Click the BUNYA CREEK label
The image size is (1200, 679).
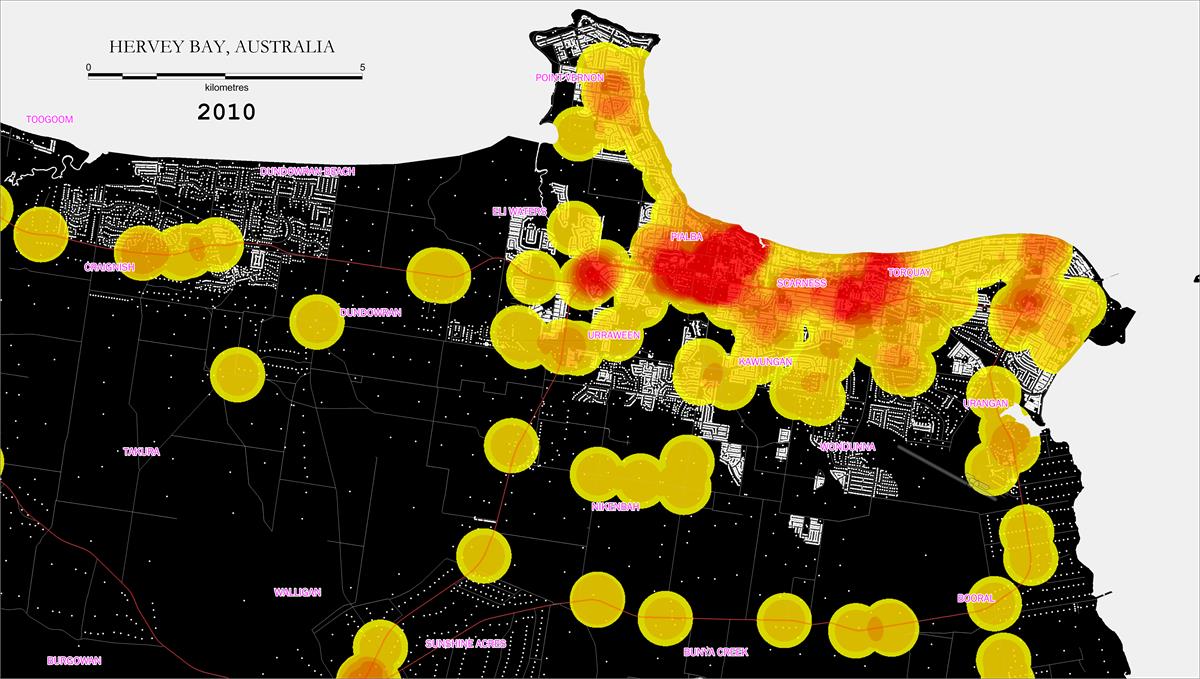[716, 652]
